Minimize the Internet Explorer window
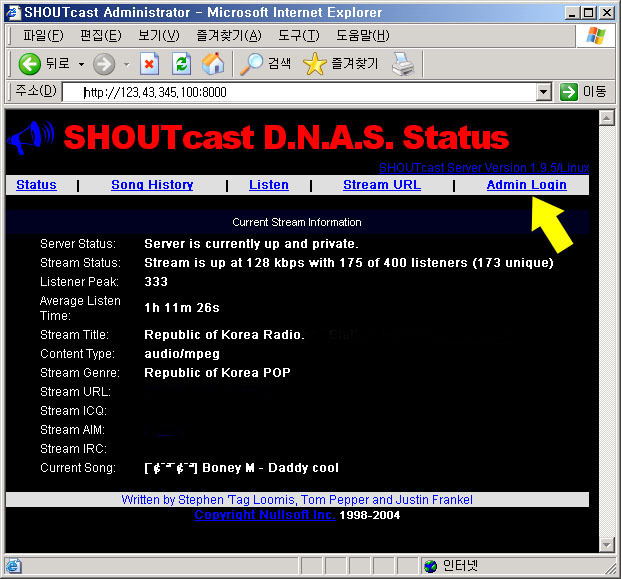The image size is (621, 579). coord(571,13)
